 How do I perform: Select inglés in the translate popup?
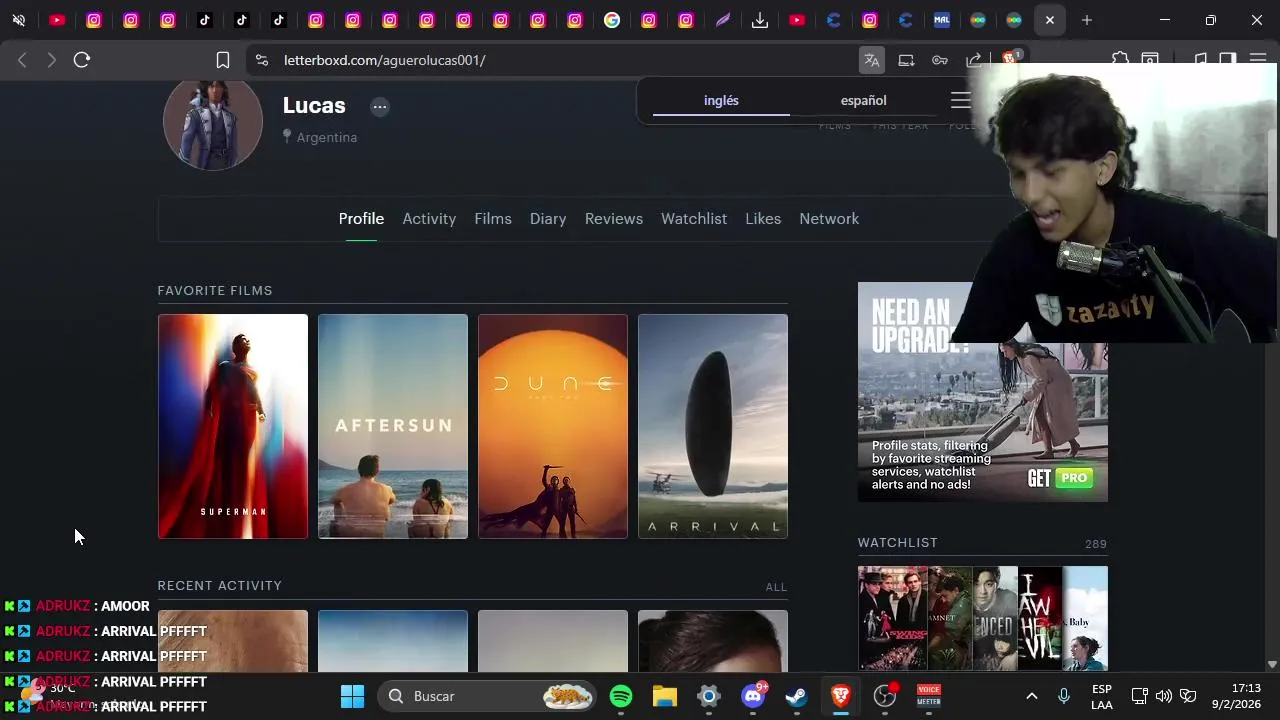[721, 100]
